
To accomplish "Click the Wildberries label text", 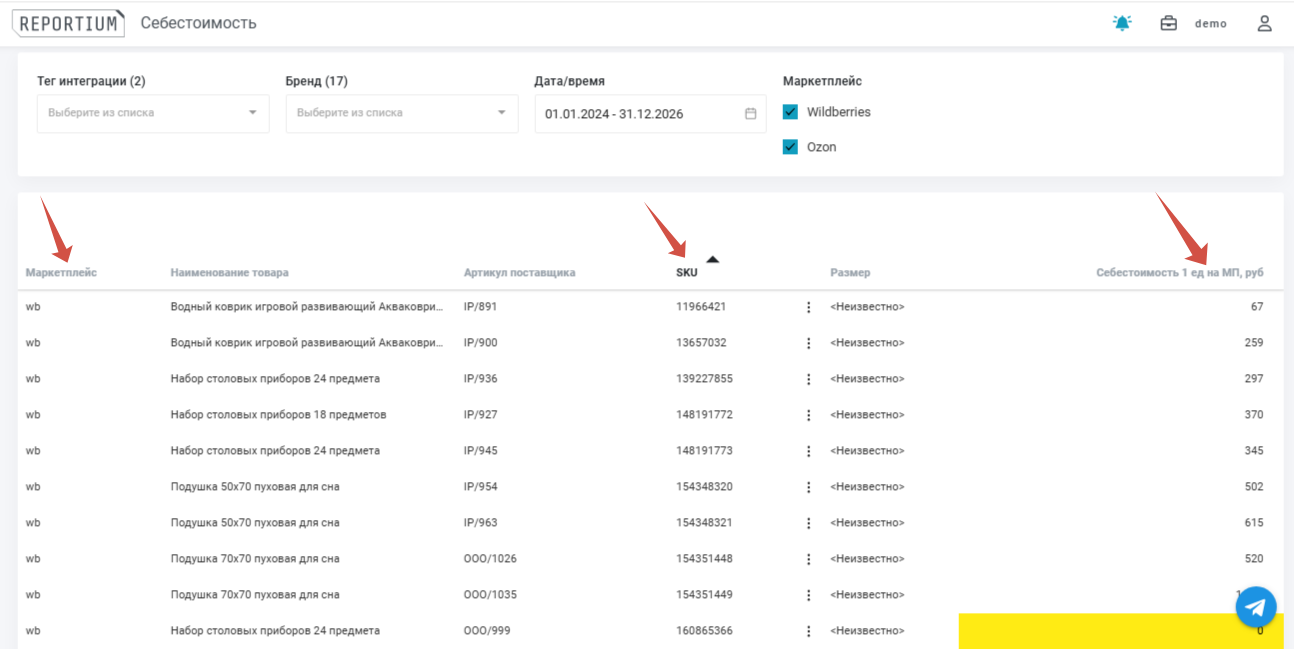I will pyautogui.click(x=839, y=112).
